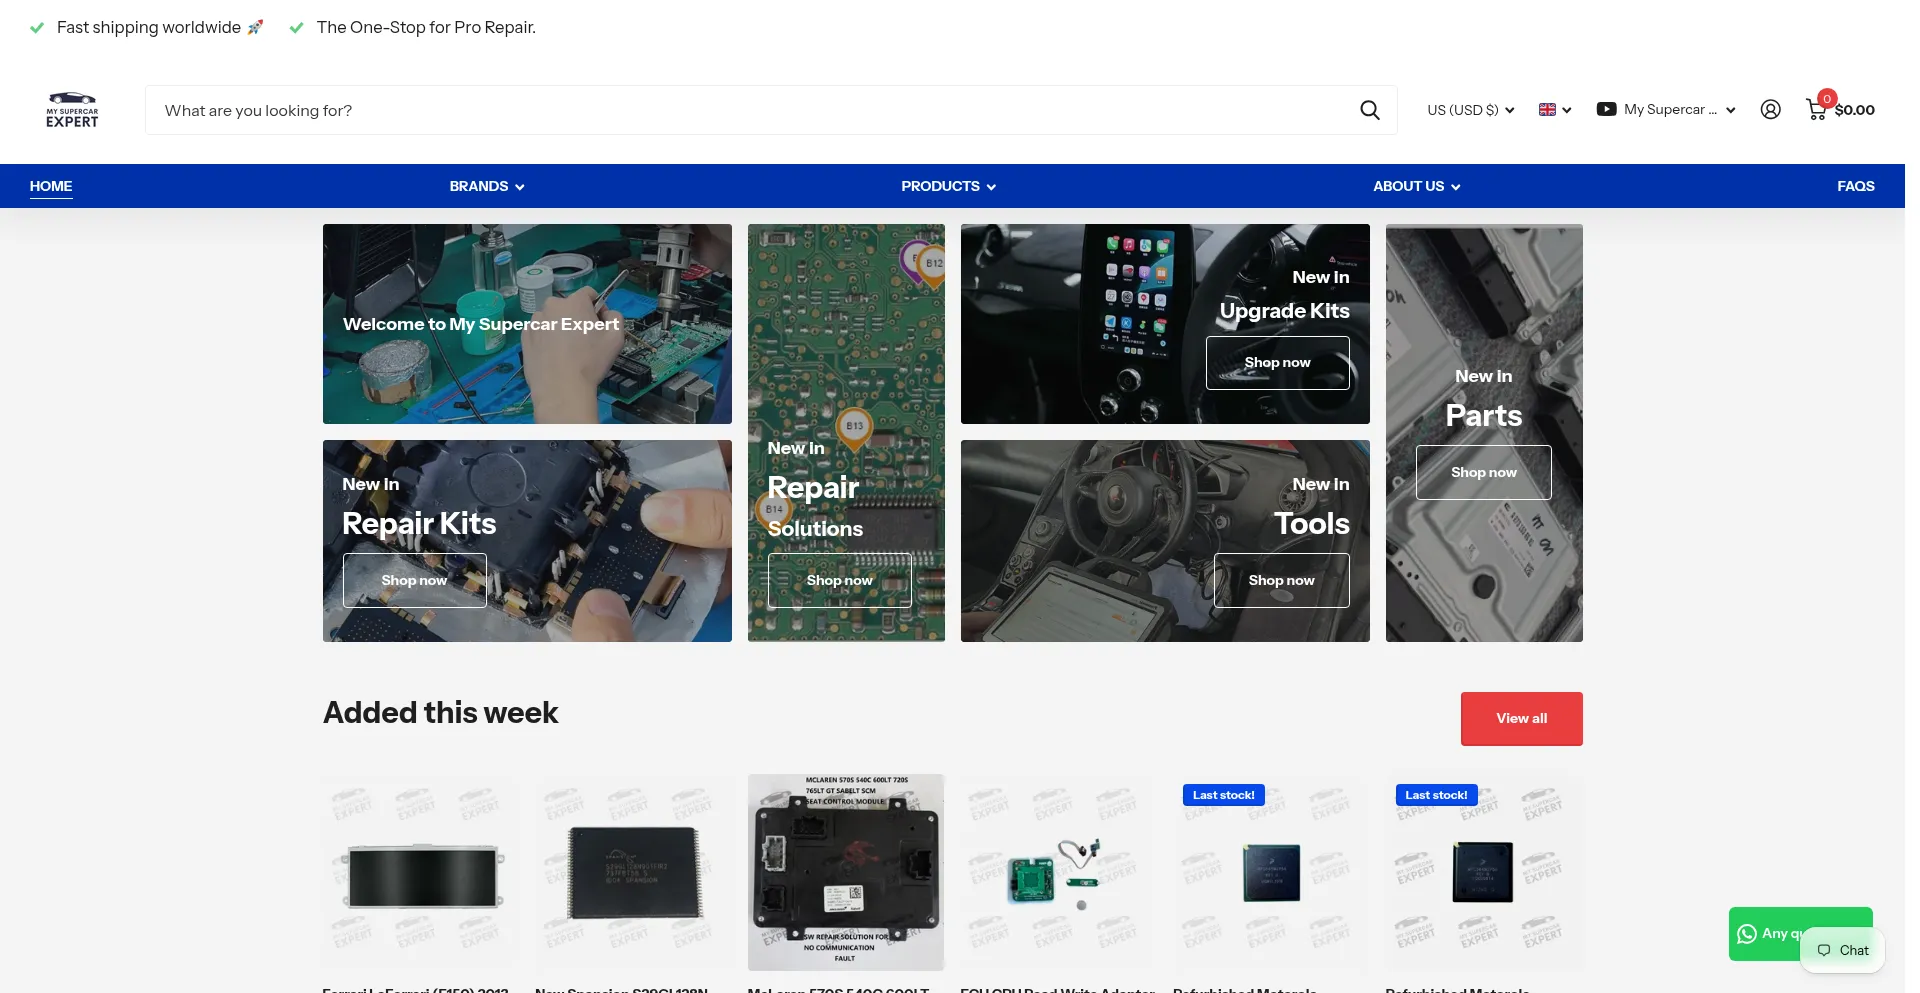Image resolution: width=1920 pixels, height=993 pixels.
Task: Click Shop now under Repair Kits
Action: [414, 580]
